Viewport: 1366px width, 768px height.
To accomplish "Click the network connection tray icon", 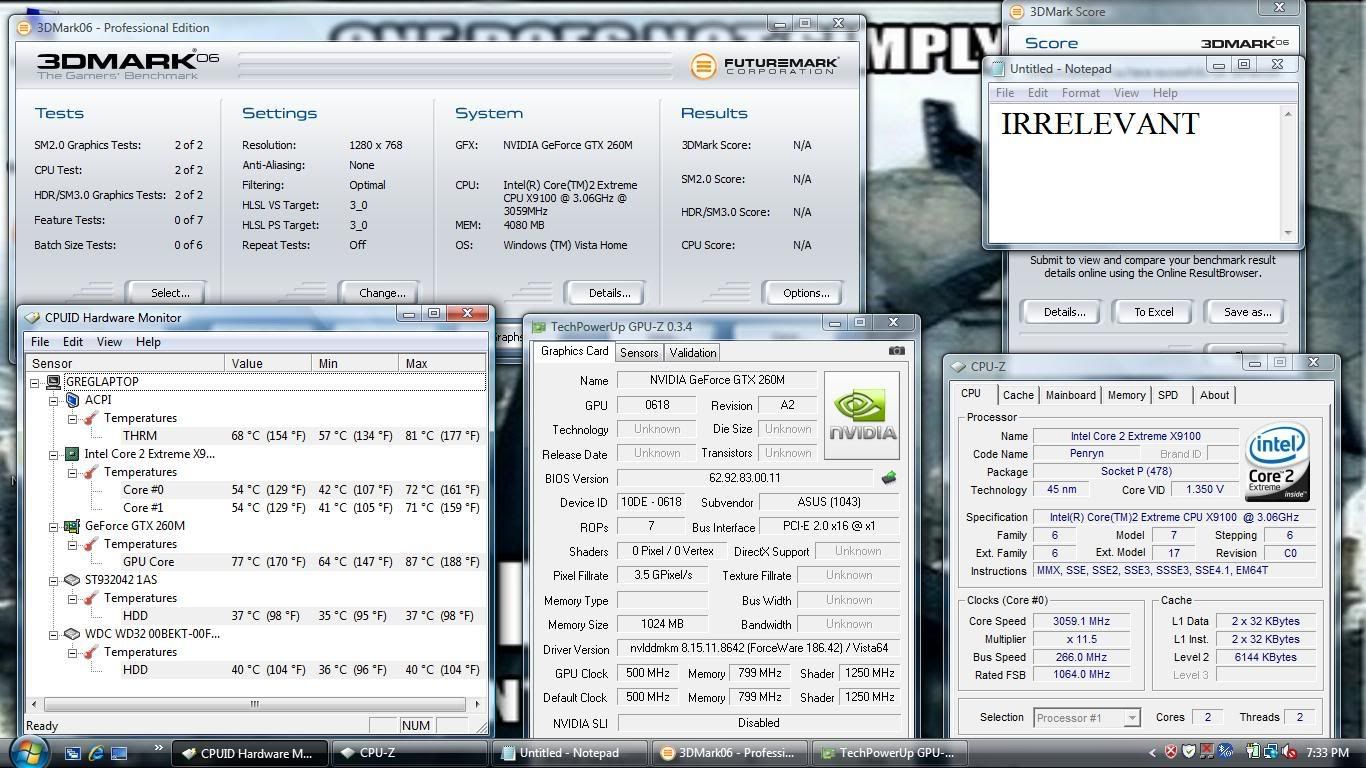I will (x=1270, y=752).
